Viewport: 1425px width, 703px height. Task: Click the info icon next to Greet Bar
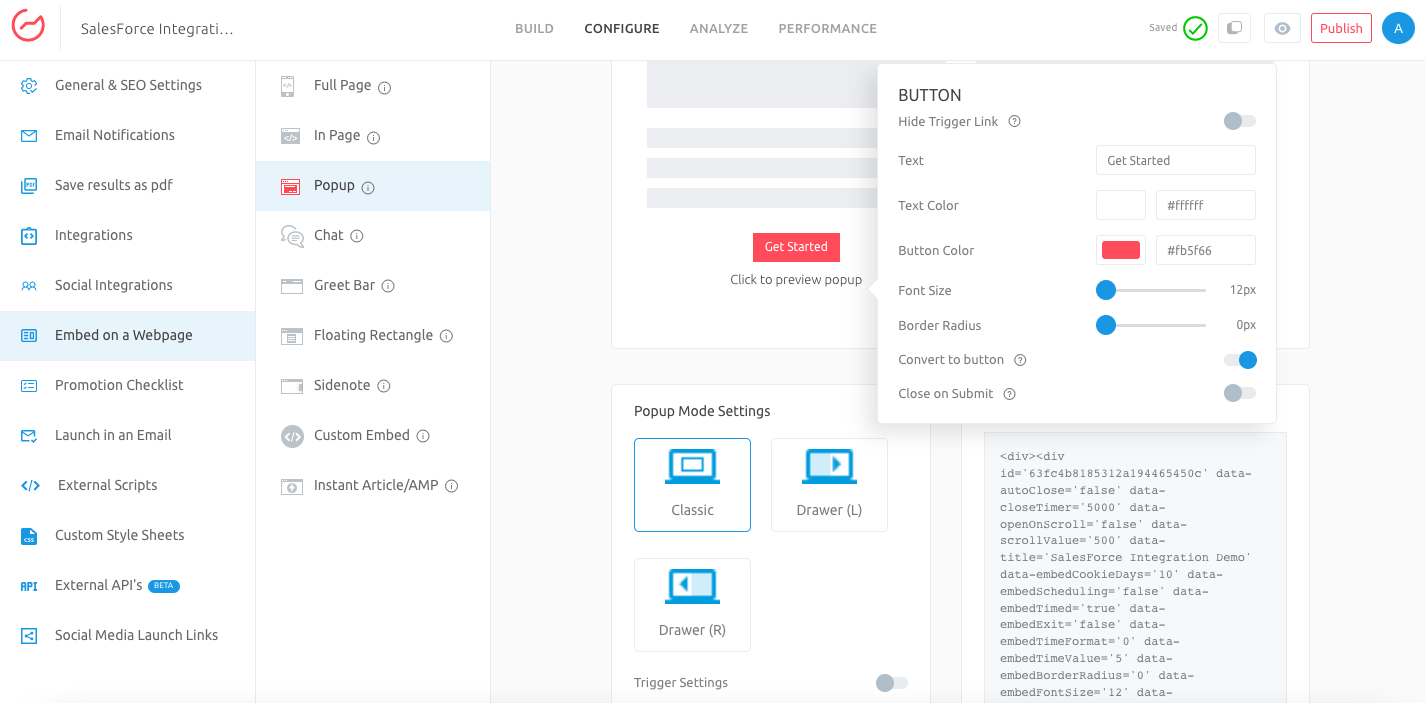click(x=388, y=286)
